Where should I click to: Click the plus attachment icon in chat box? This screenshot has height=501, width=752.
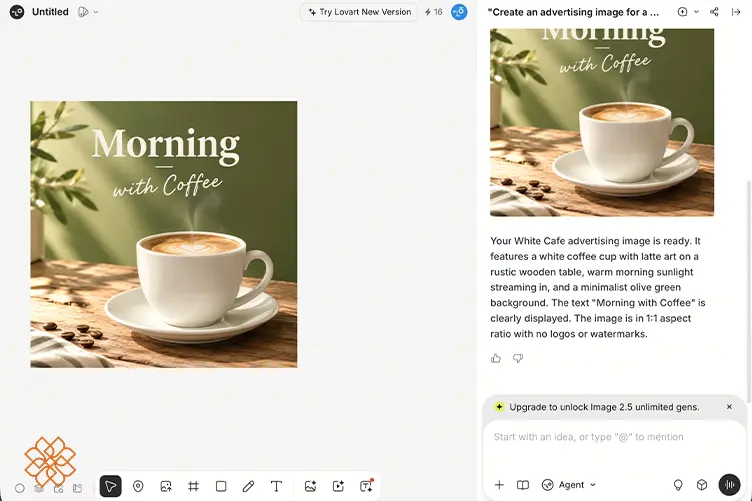[499, 485]
